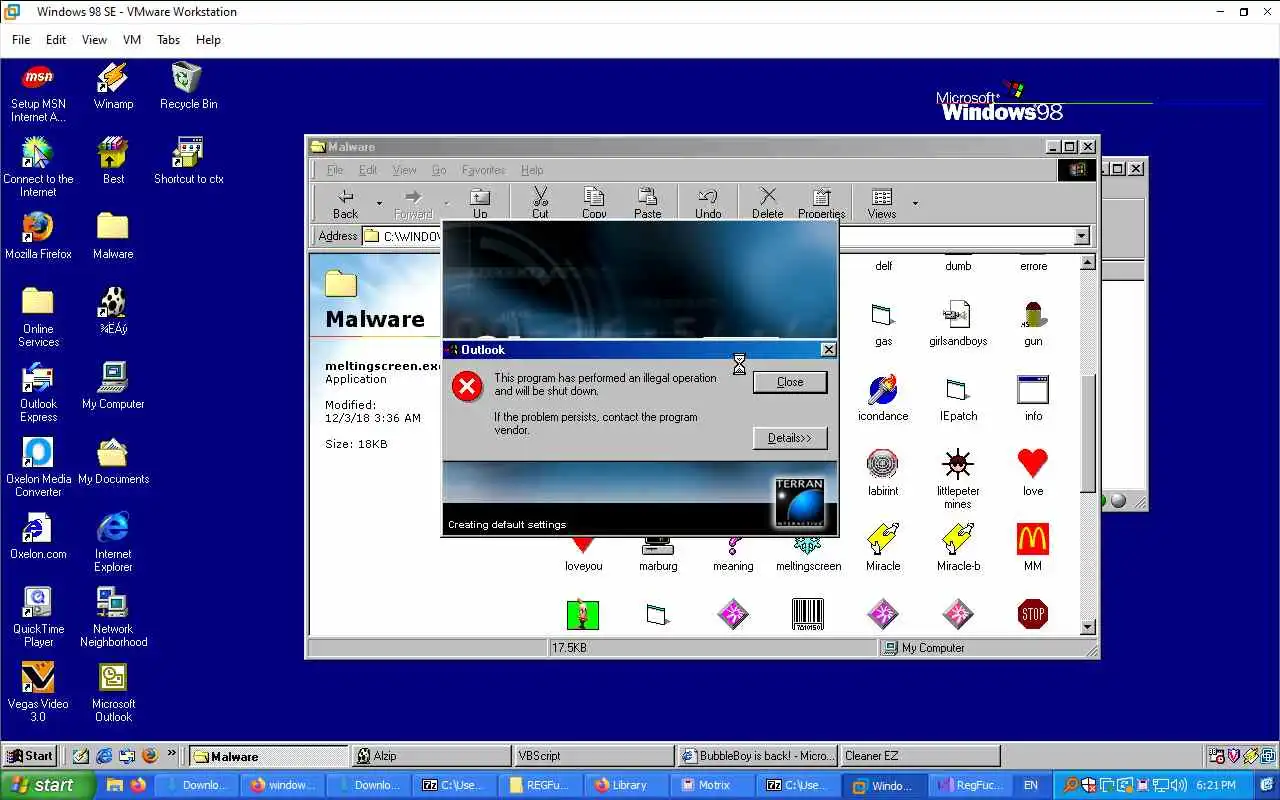Launch Setup MSN Internet Access icon
The image size is (1280, 800).
[38, 92]
